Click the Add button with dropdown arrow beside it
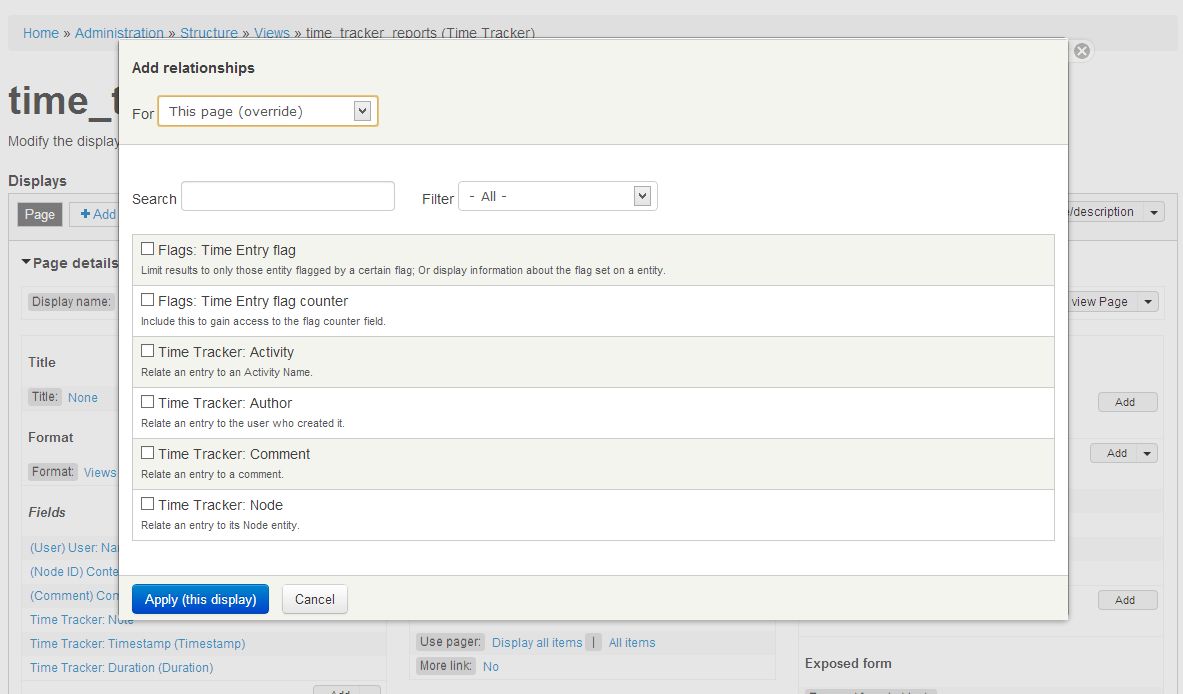The image size is (1183, 694). tap(1117, 453)
